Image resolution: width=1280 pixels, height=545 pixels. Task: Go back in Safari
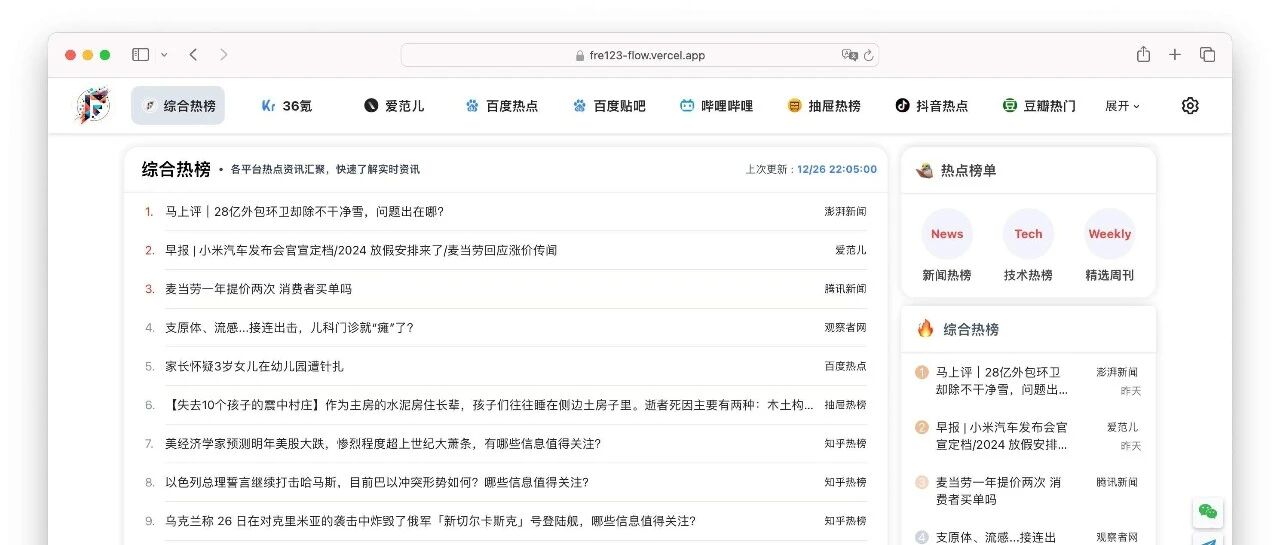(x=193, y=55)
